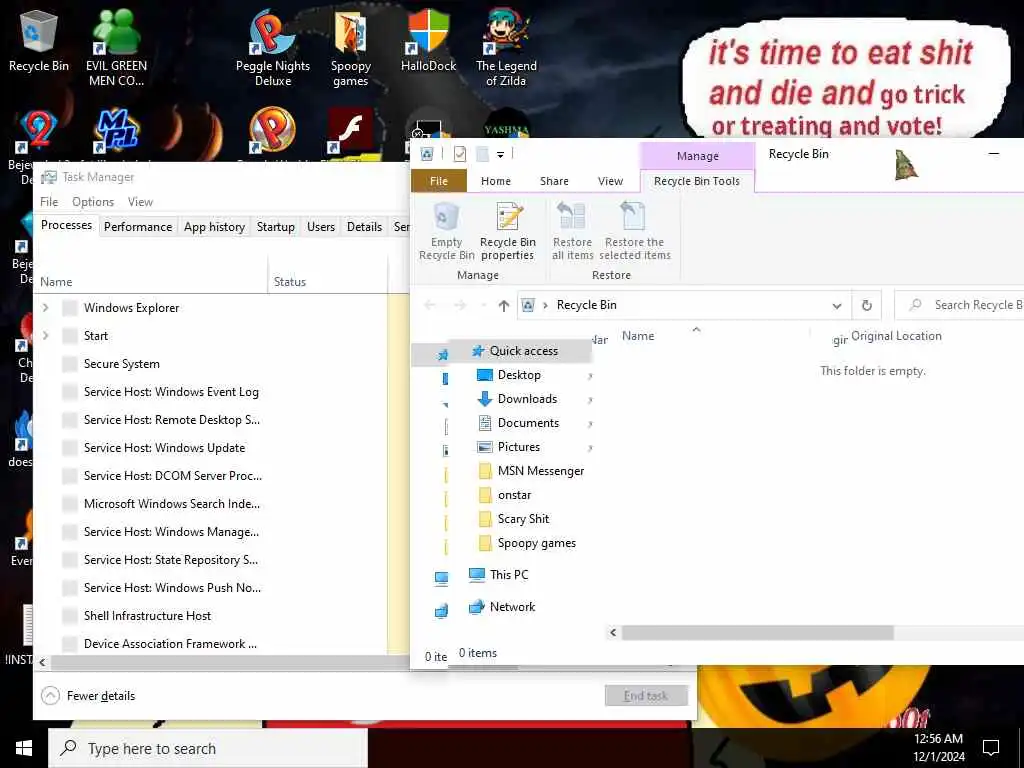The width and height of the screenshot is (1024, 768).
Task: Expand the Start process row
Action: (45, 336)
